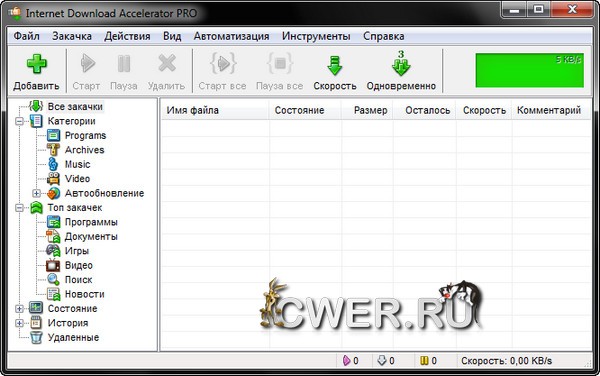Click the Пауза все toolbar icon
The image size is (600, 376).
[x=280, y=63]
